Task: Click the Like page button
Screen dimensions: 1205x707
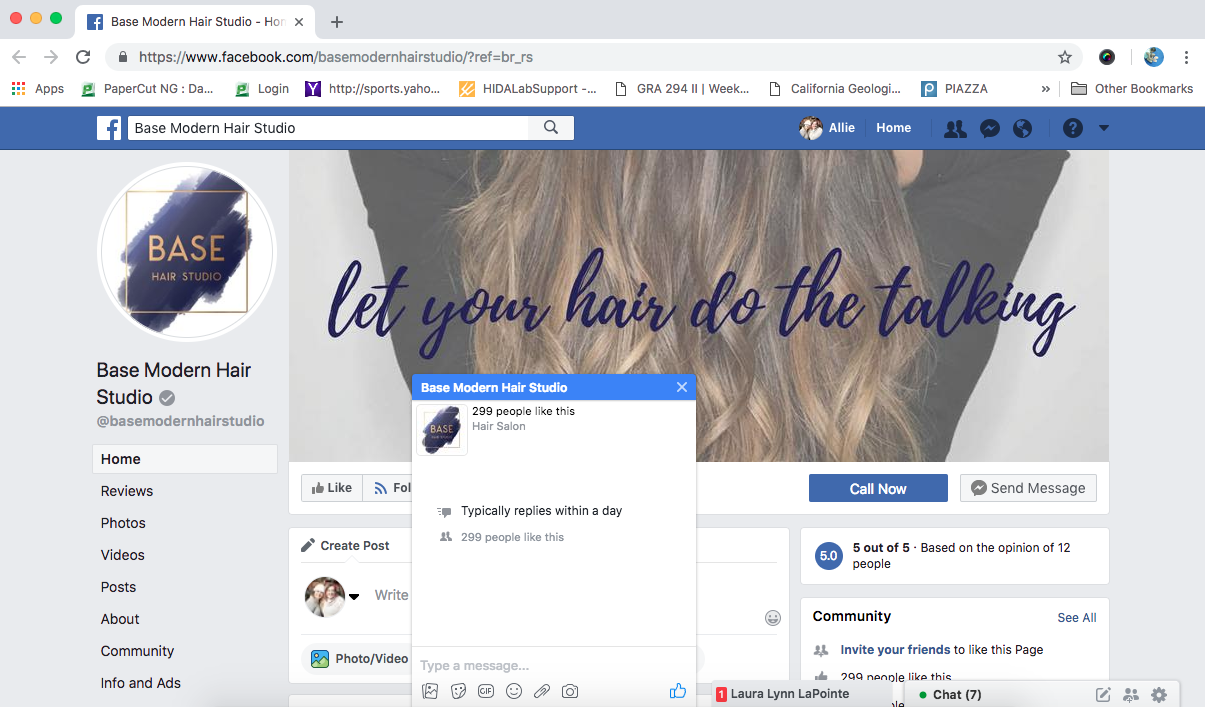Action: pos(332,488)
